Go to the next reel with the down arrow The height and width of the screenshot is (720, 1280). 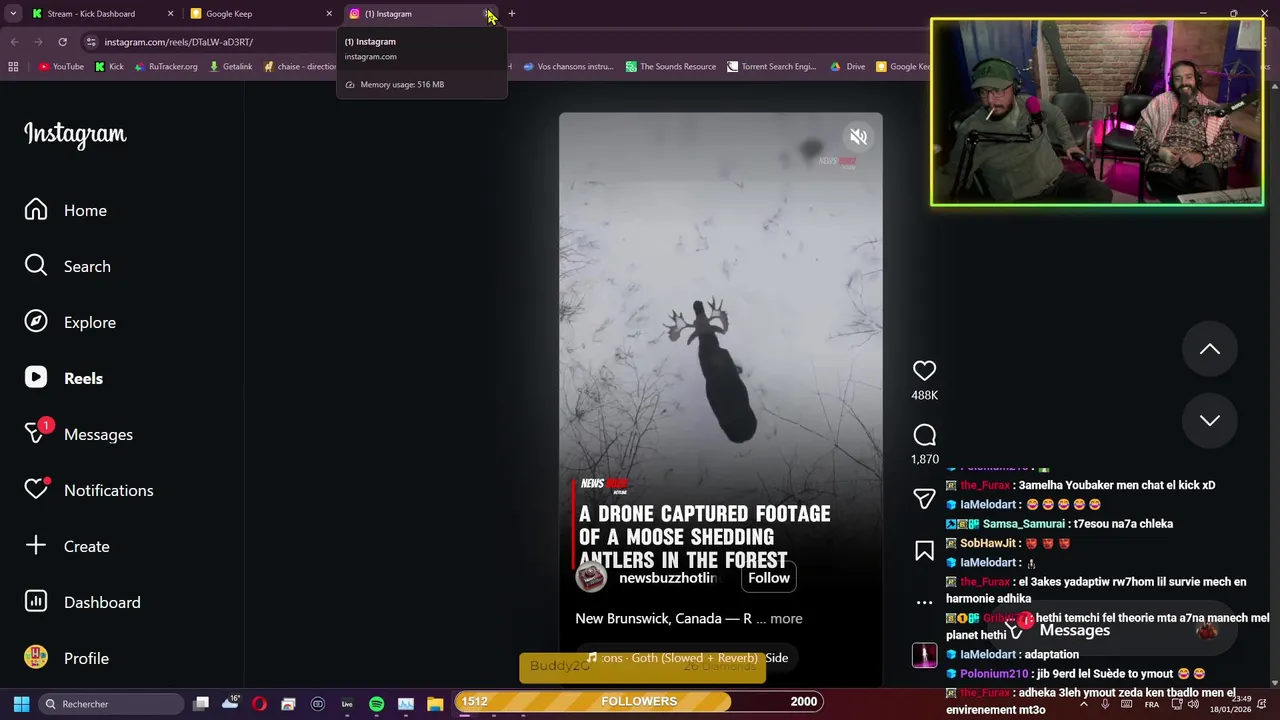click(x=1210, y=420)
